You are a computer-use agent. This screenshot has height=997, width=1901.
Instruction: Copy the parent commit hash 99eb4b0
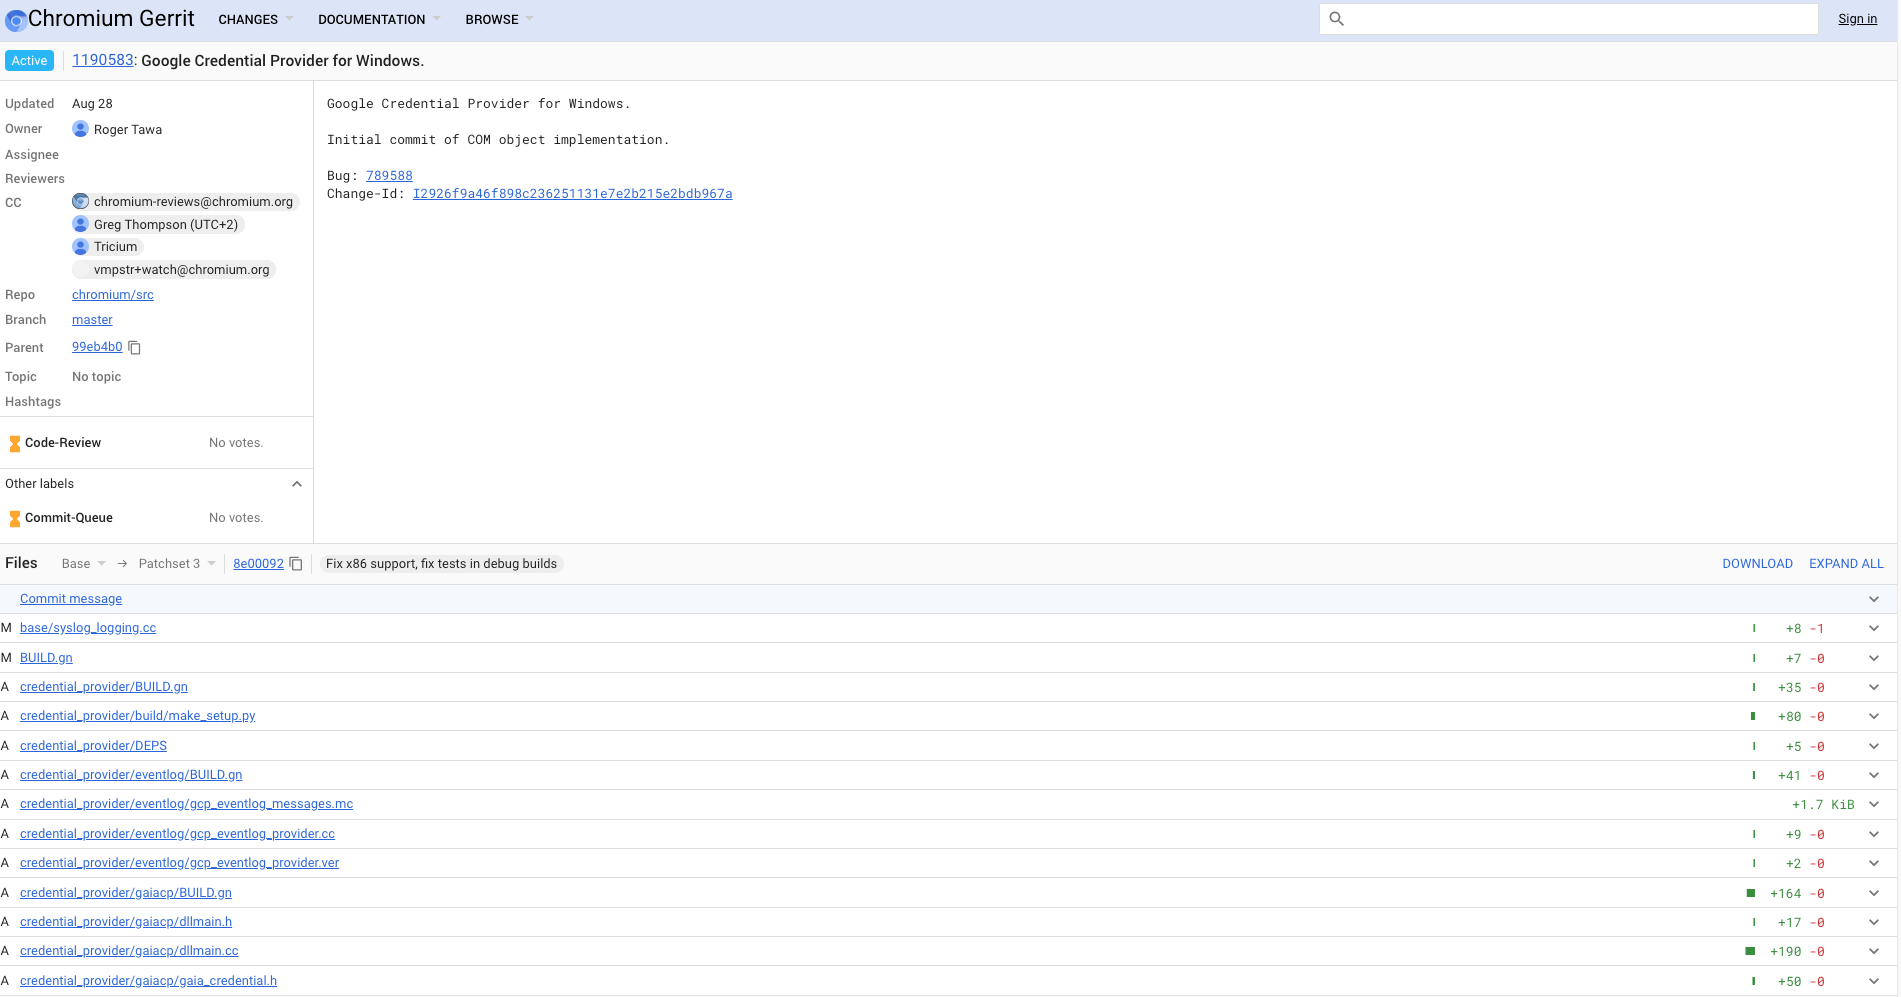(x=135, y=348)
